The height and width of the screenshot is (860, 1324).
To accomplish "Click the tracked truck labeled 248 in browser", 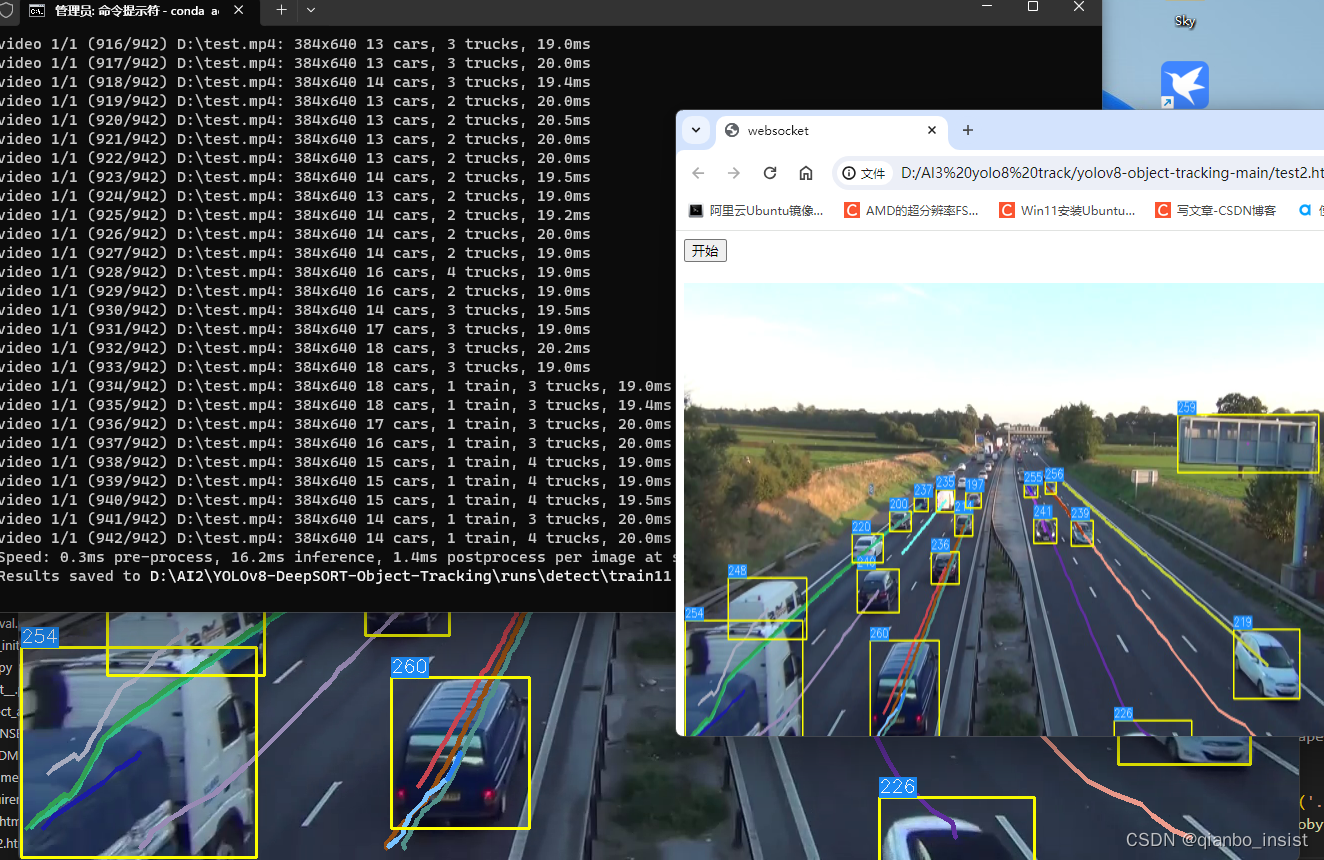I will (x=767, y=608).
